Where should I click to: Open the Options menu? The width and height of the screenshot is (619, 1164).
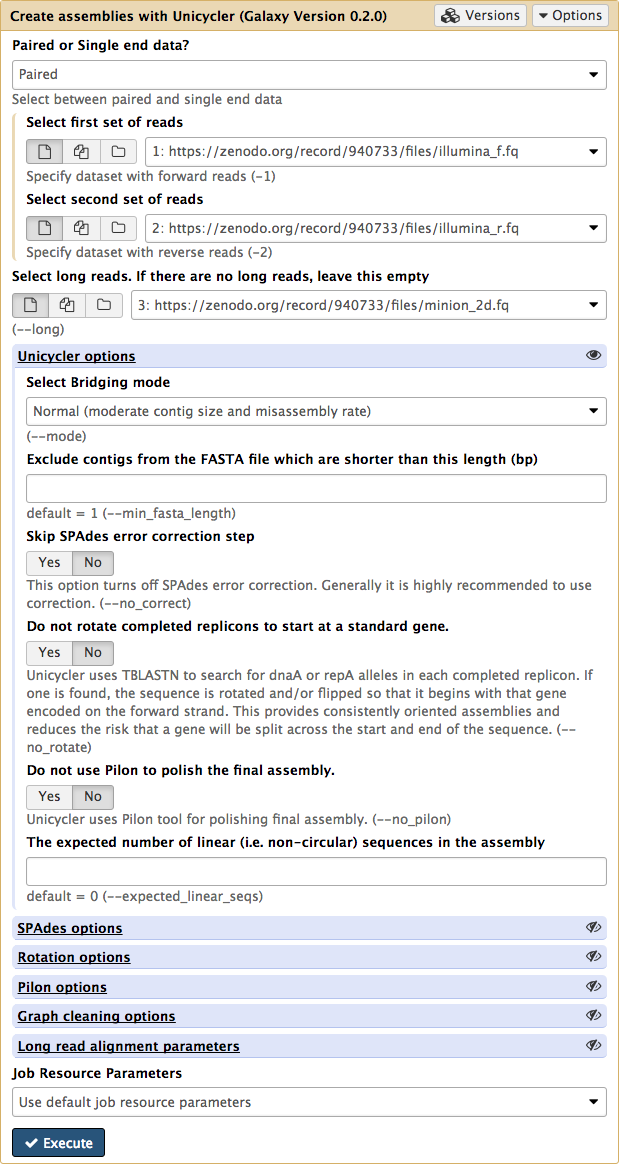[570, 15]
